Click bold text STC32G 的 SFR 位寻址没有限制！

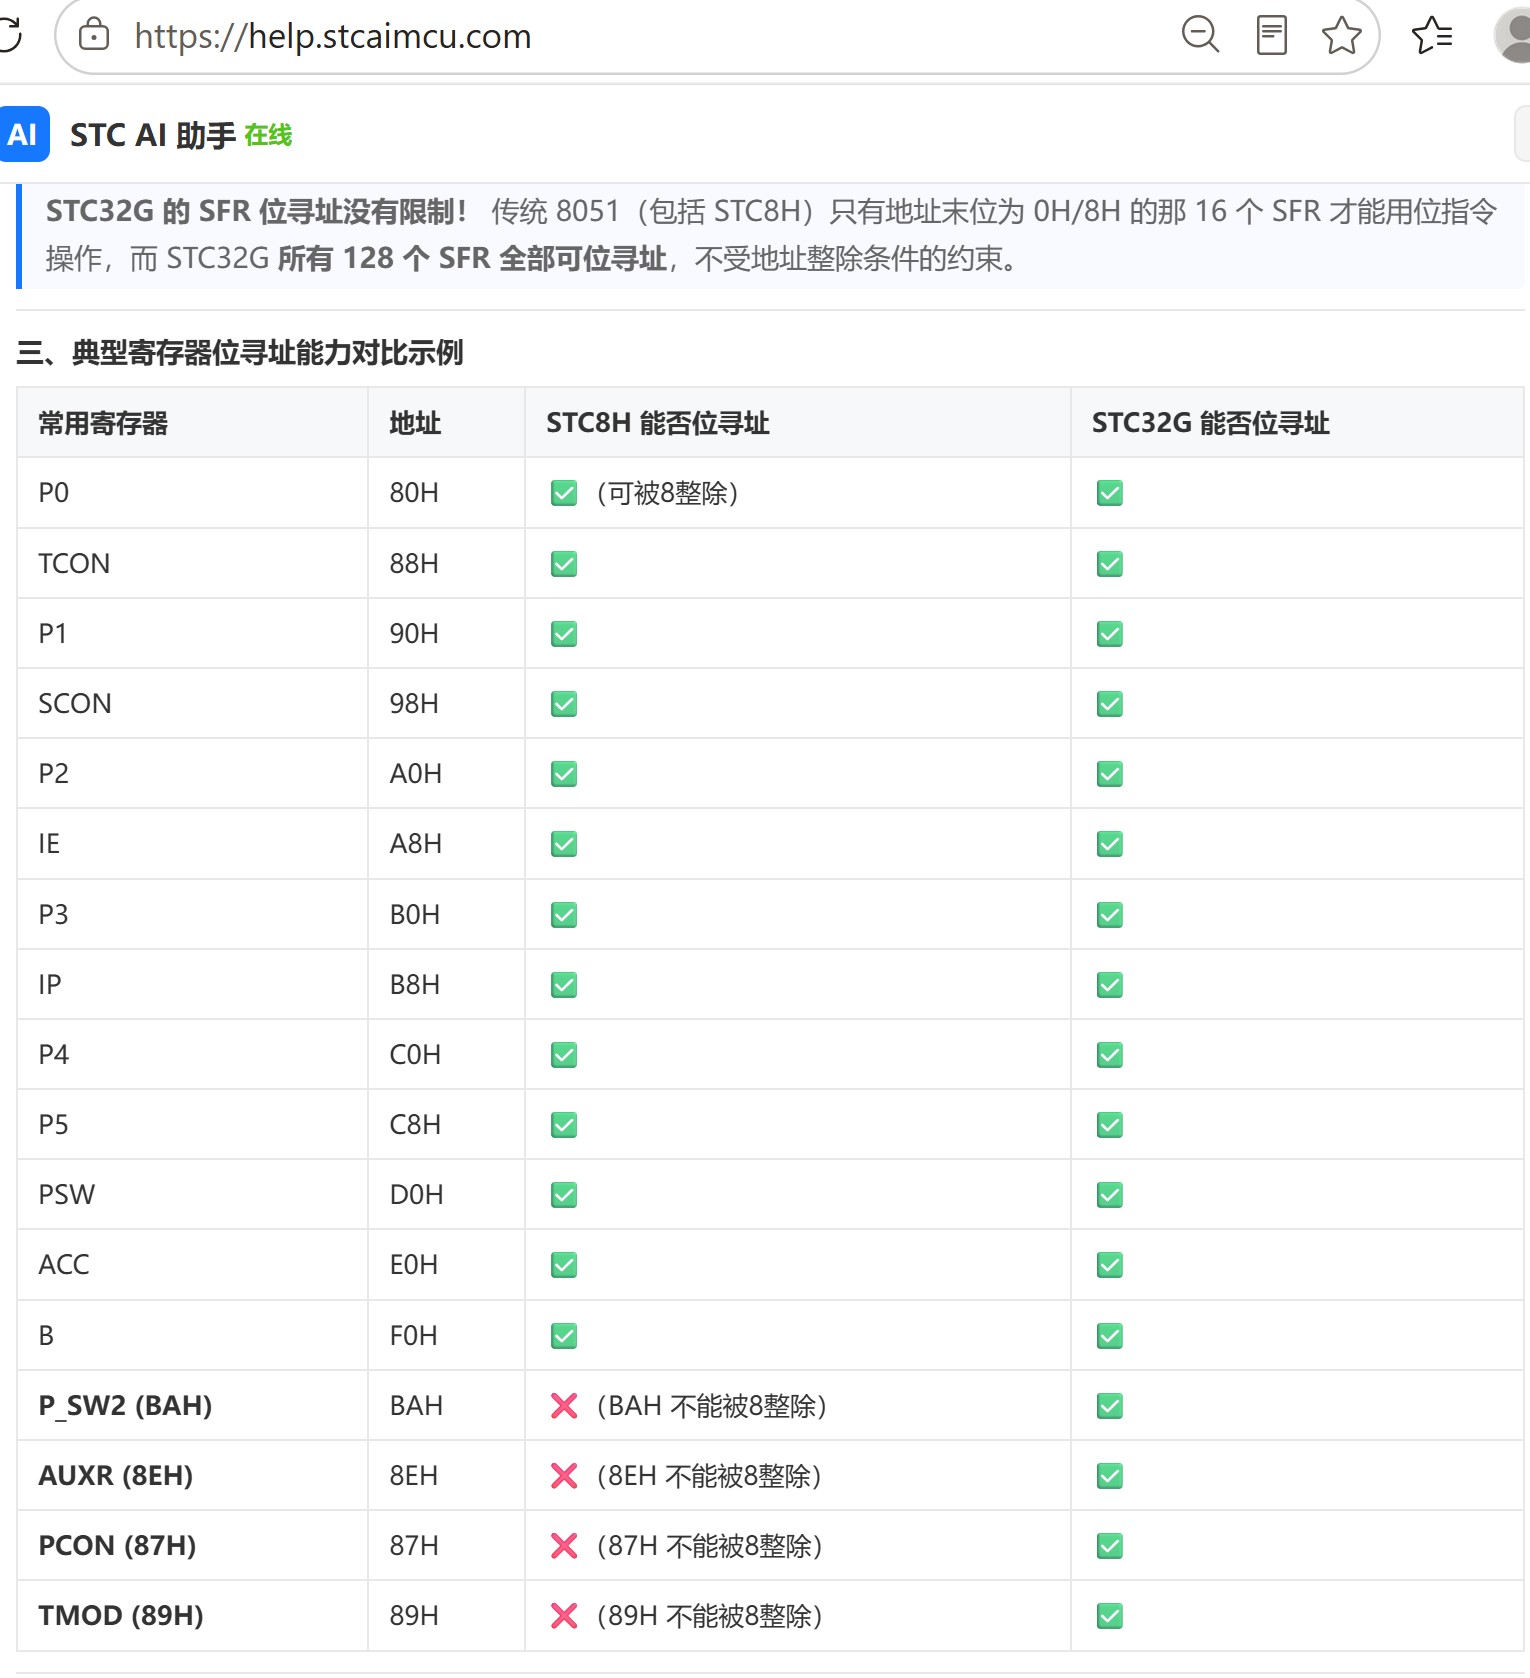point(256,211)
